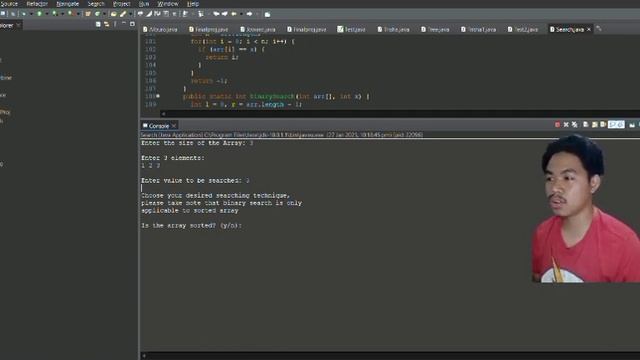Click the Coverage launch icon
This screenshot has height=360, width=640.
54,14
